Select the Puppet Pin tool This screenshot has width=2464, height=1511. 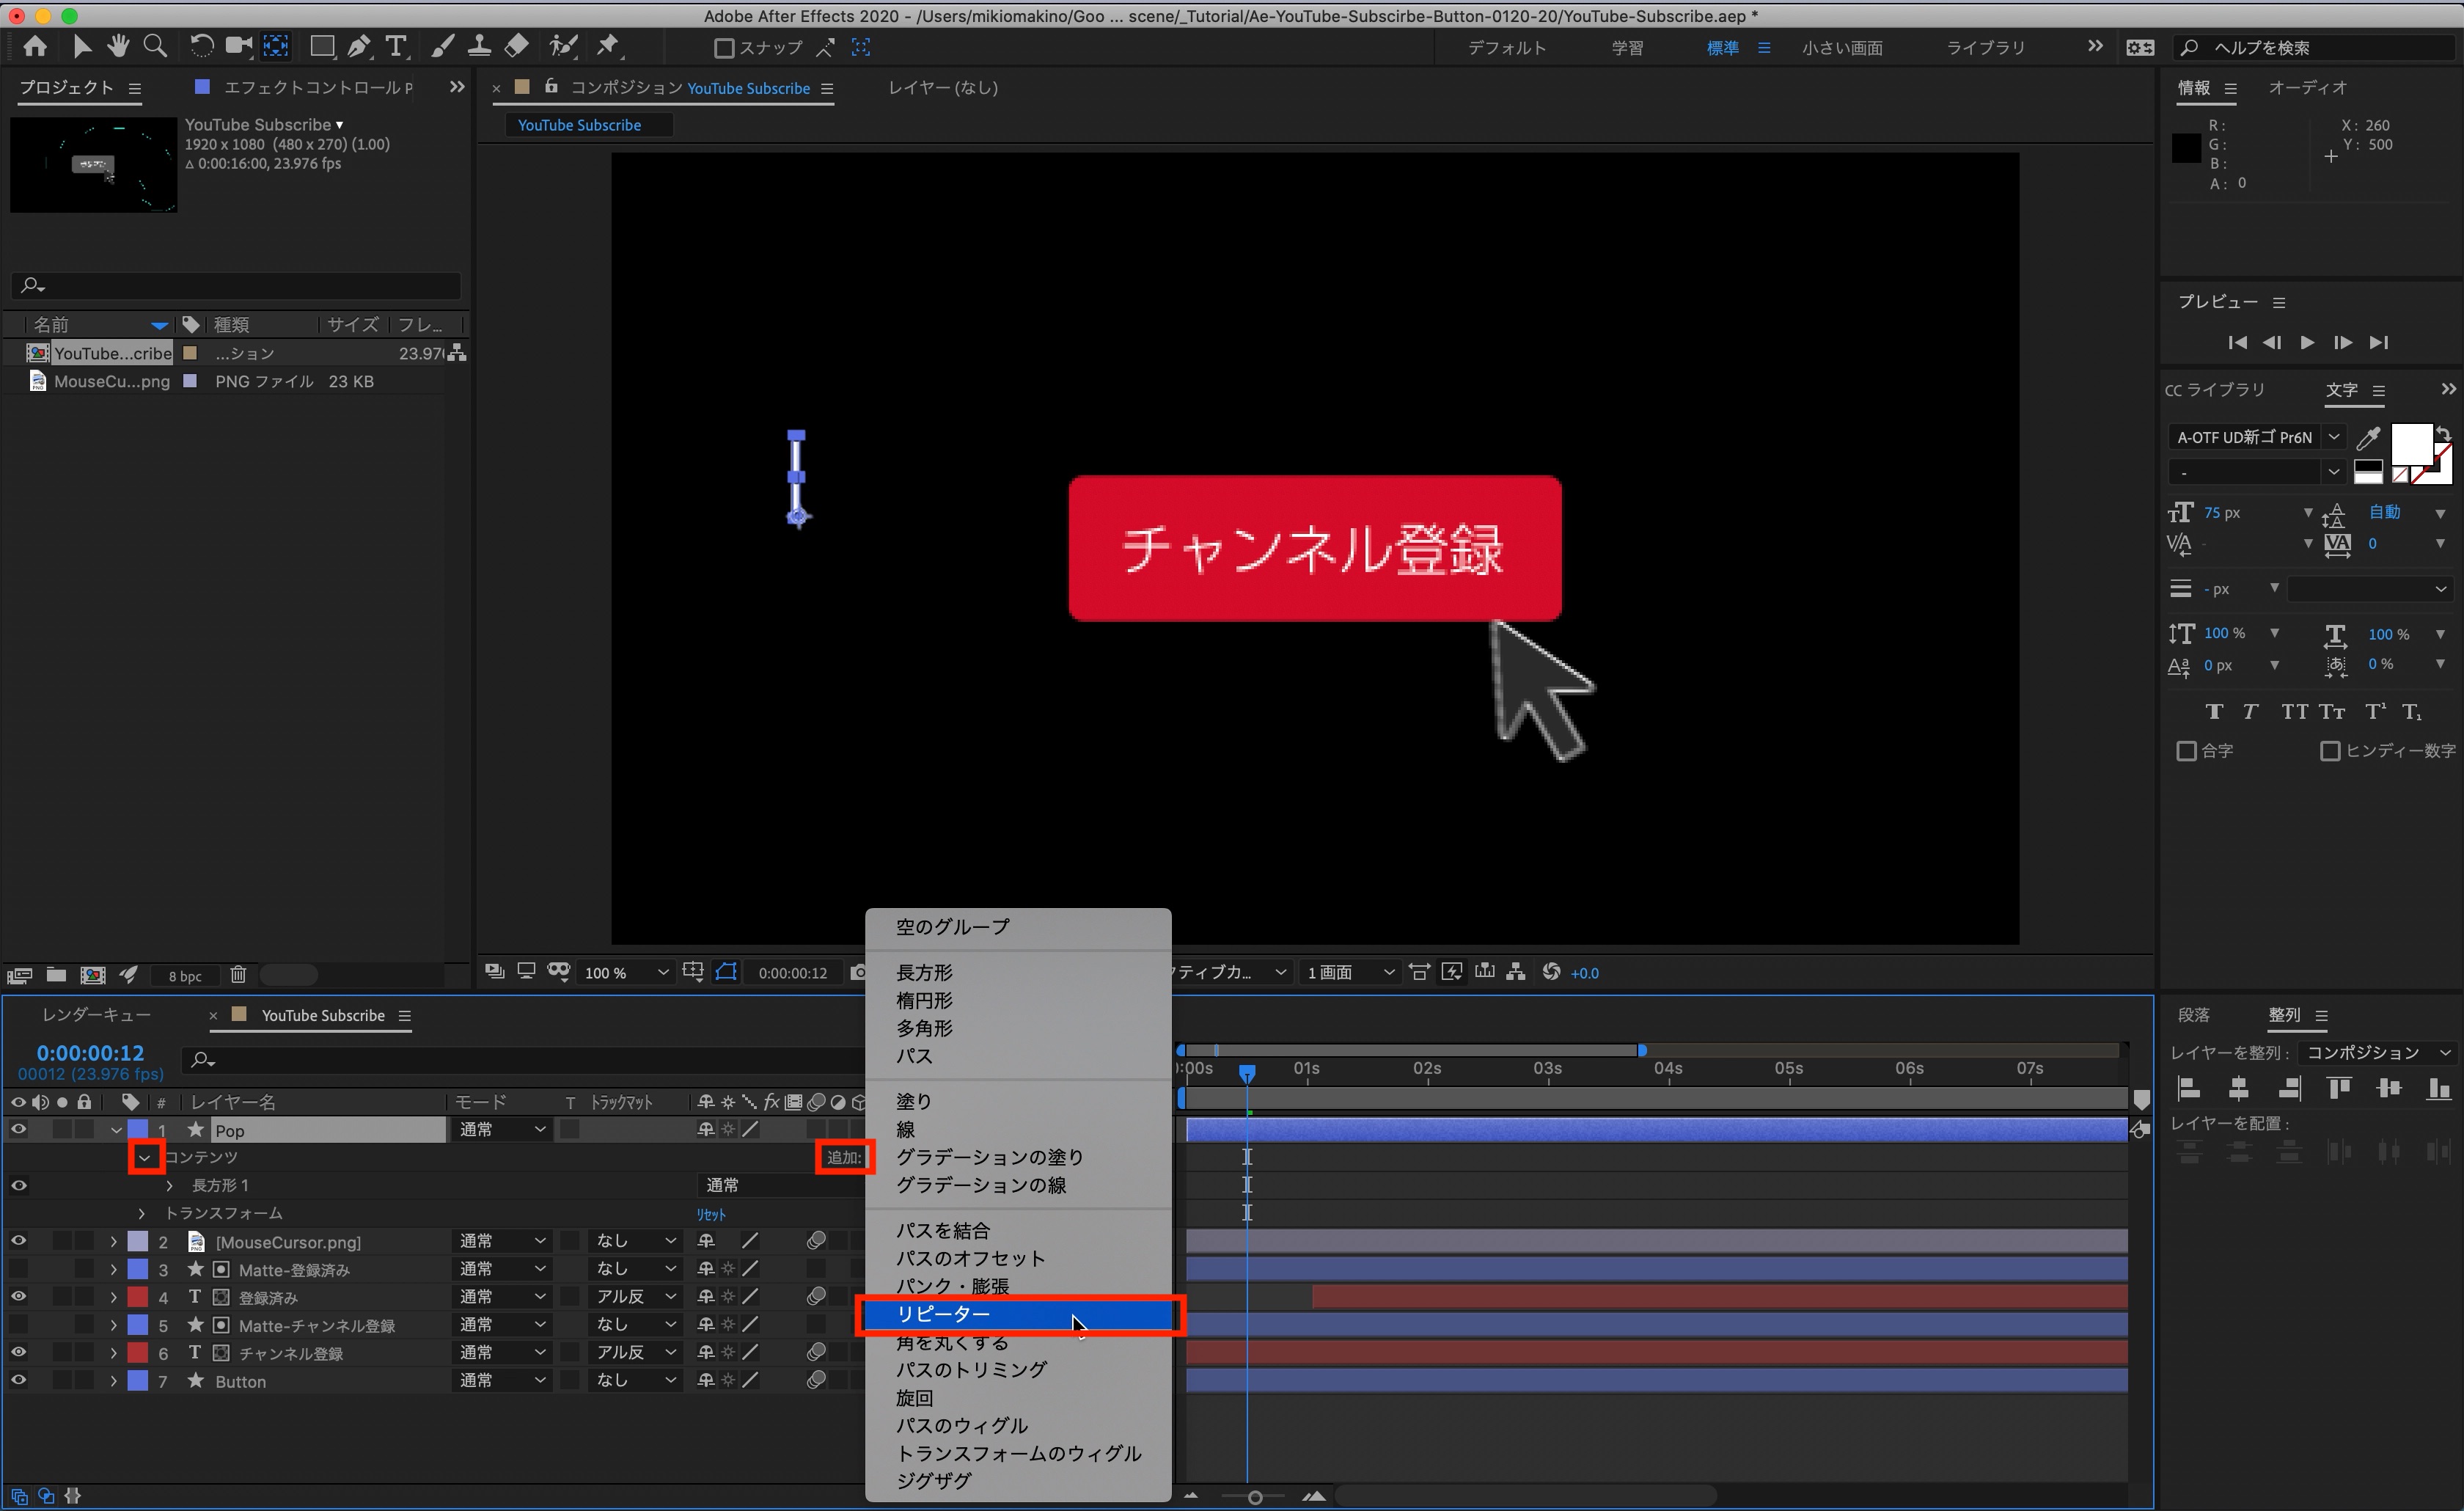pos(608,46)
